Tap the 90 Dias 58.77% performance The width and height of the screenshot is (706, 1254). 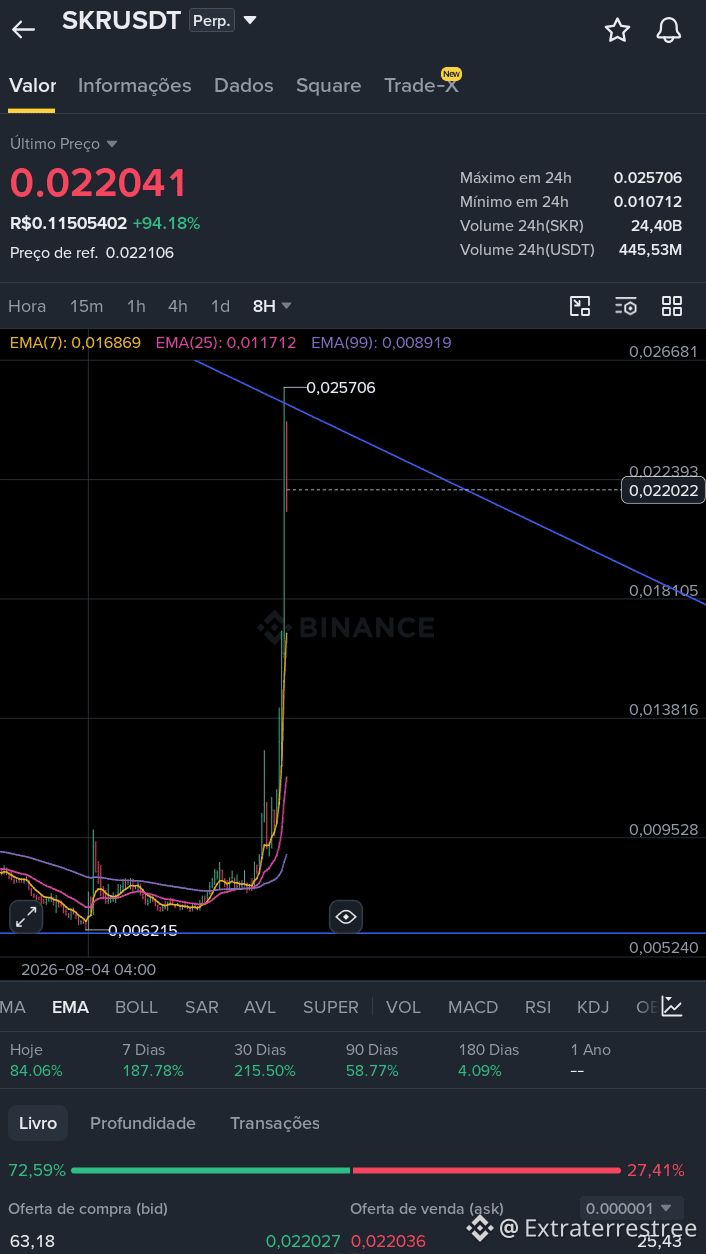(x=372, y=1060)
